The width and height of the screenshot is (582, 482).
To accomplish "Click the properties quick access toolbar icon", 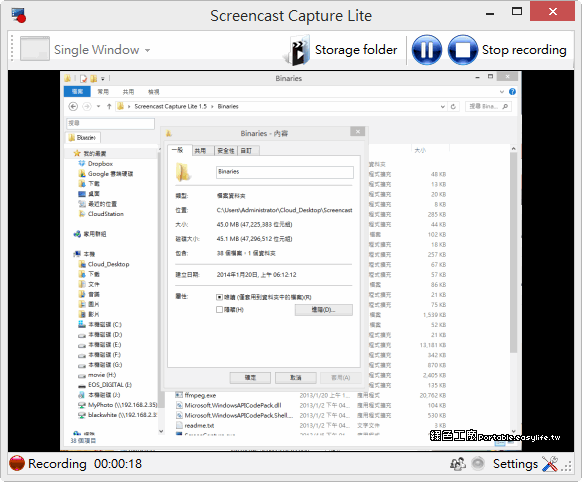I will 84,78.
